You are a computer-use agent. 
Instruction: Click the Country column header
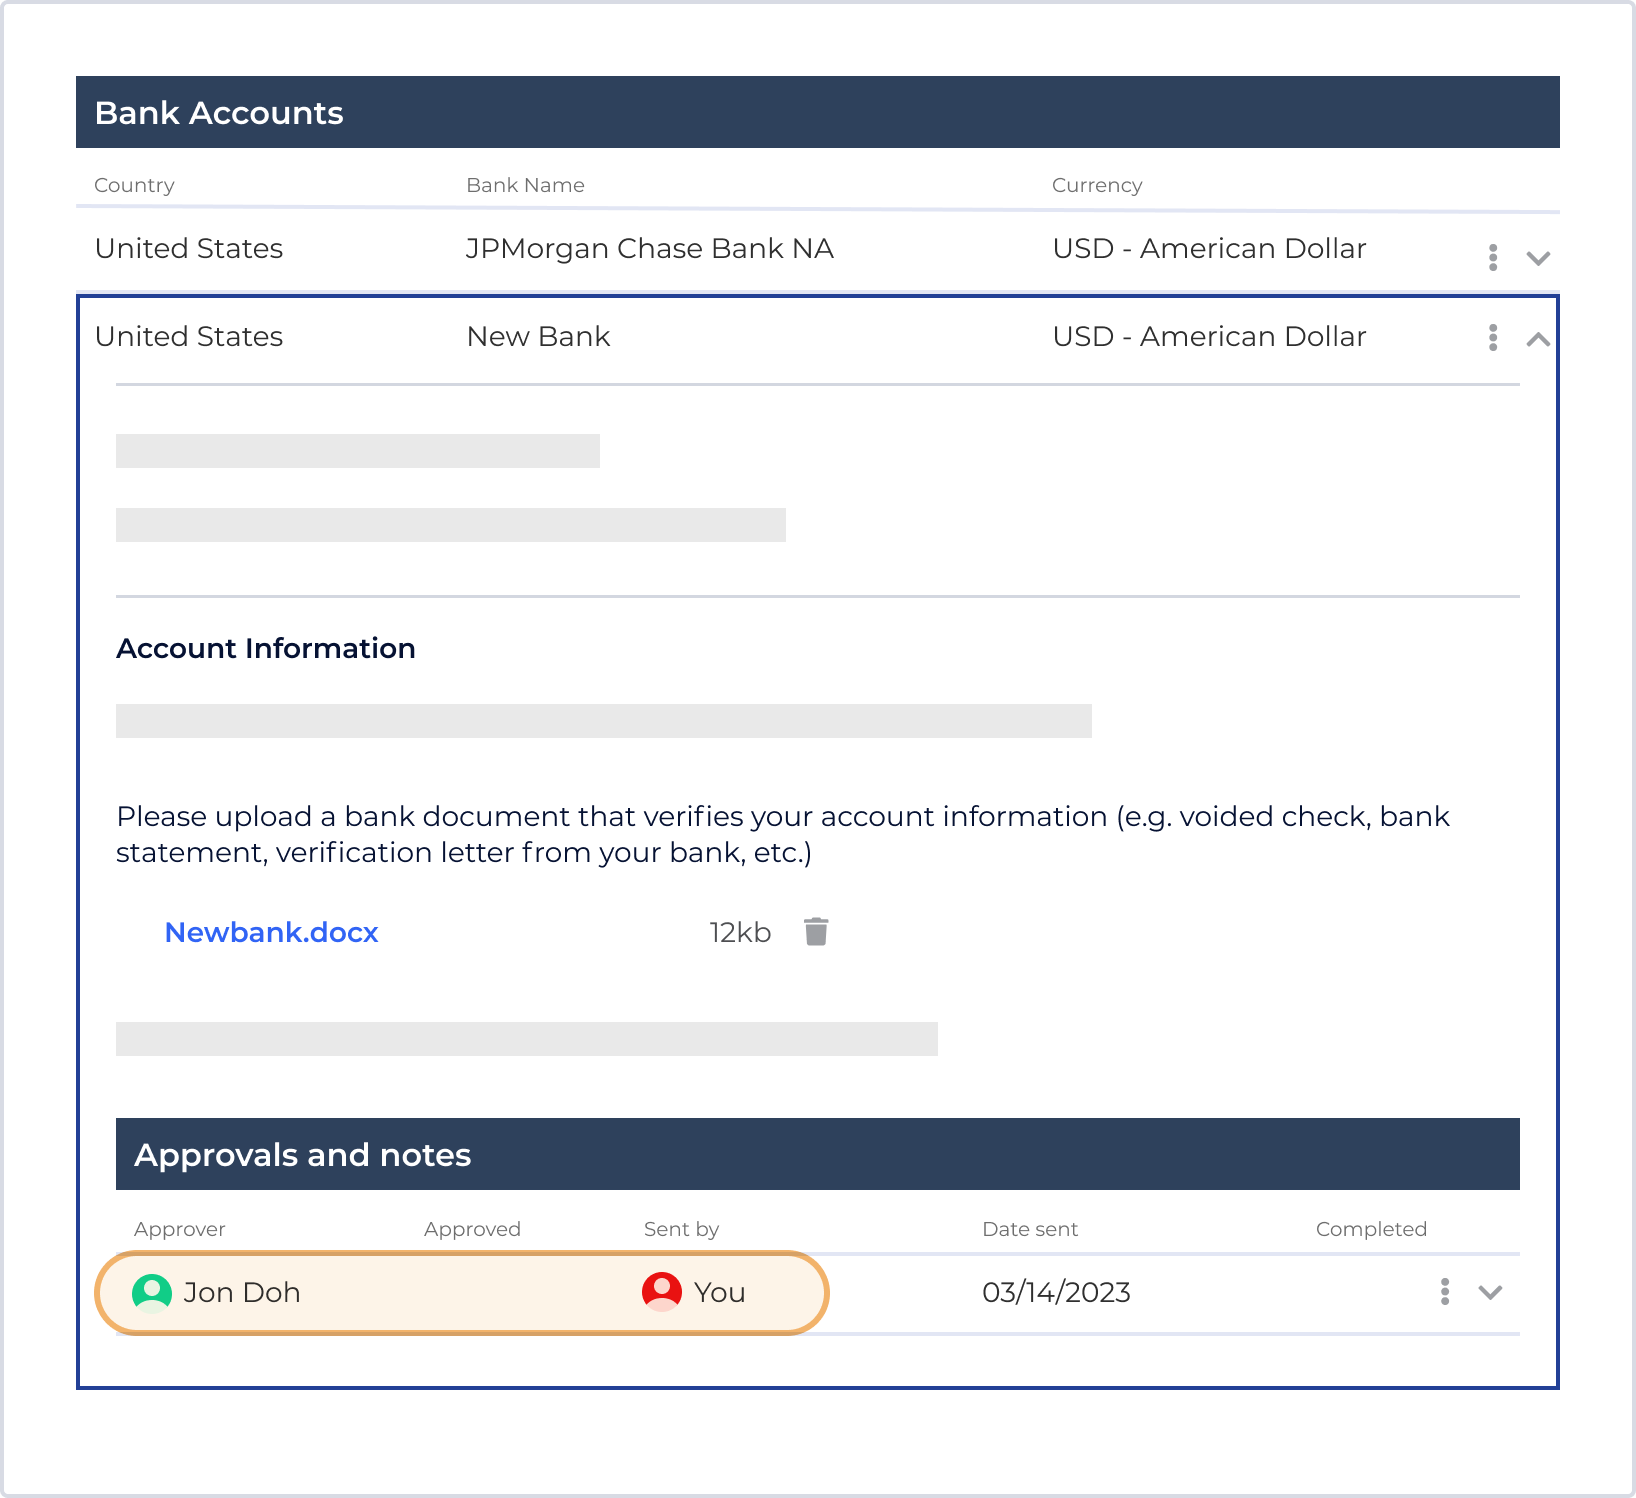click(134, 185)
